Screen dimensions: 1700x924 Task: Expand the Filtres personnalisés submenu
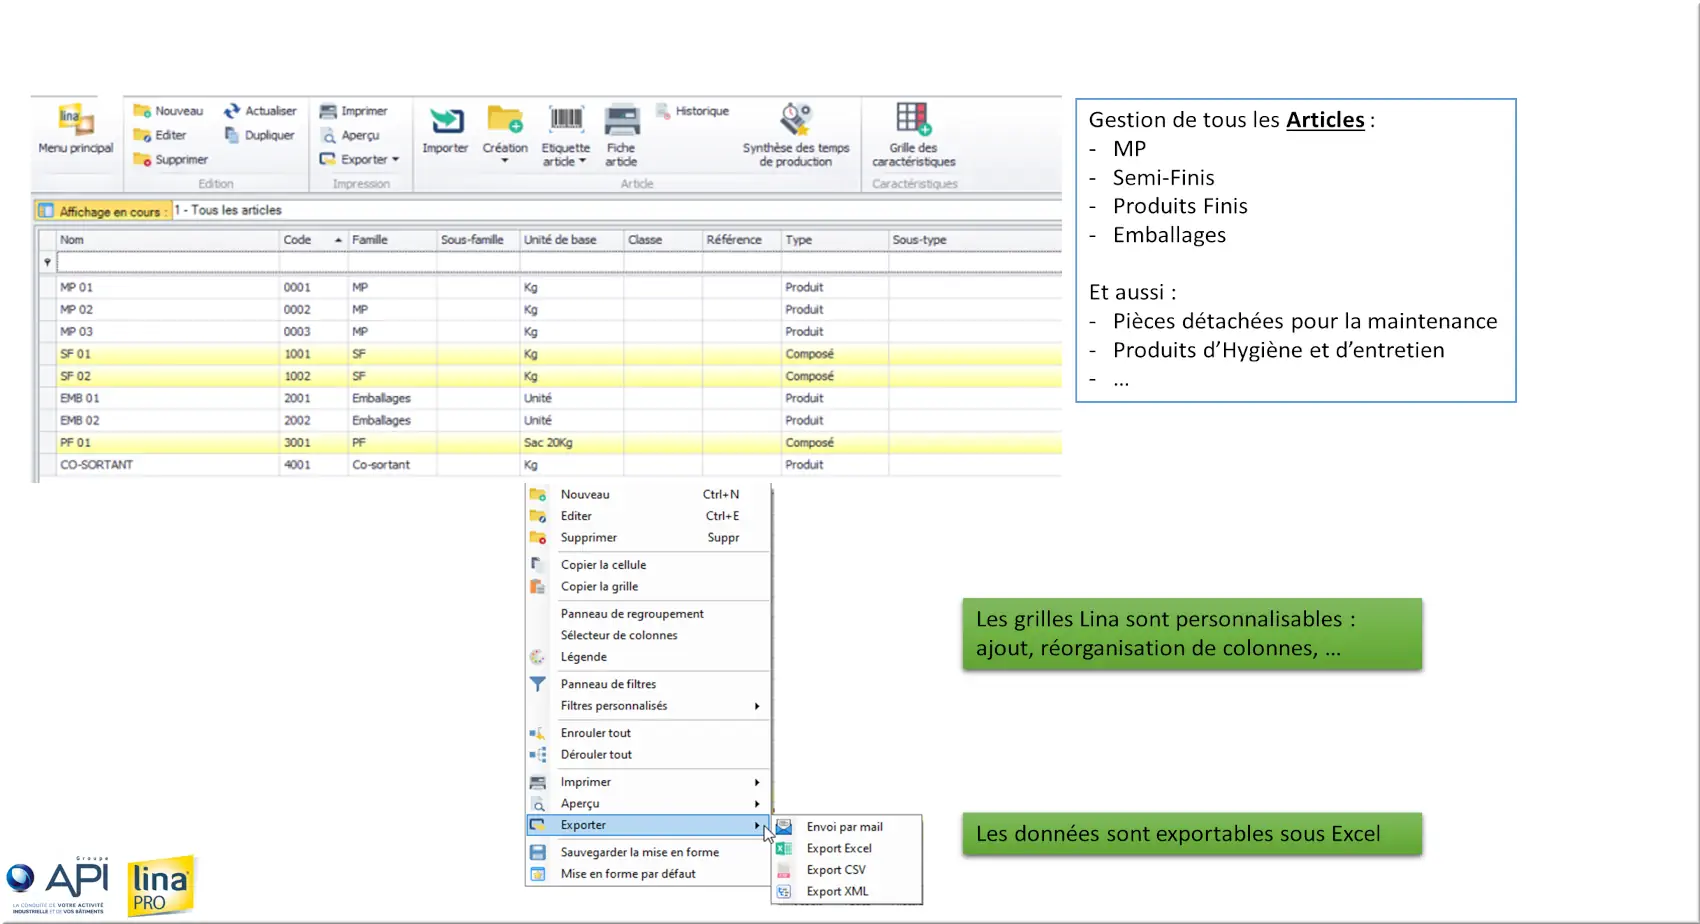point(648,706)
